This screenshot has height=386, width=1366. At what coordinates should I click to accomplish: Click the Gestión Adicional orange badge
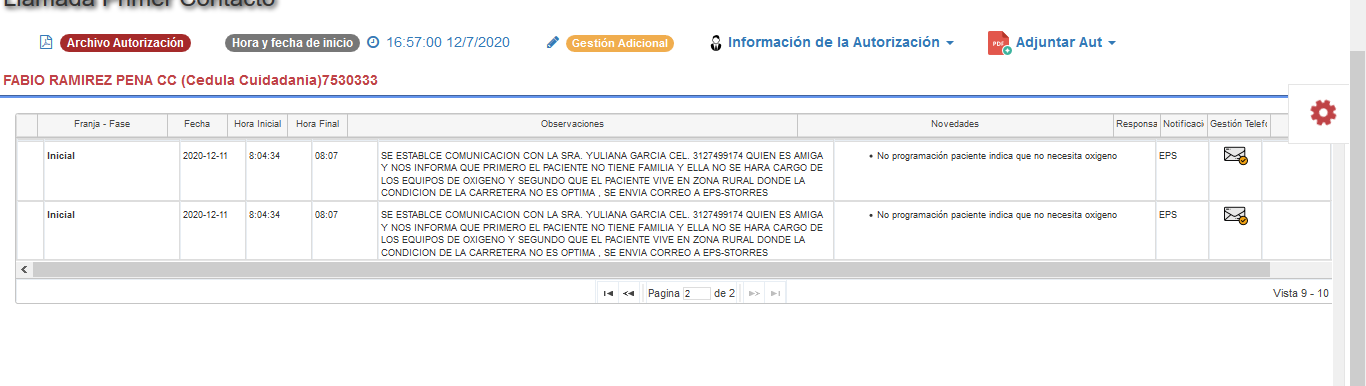point(620,44)
